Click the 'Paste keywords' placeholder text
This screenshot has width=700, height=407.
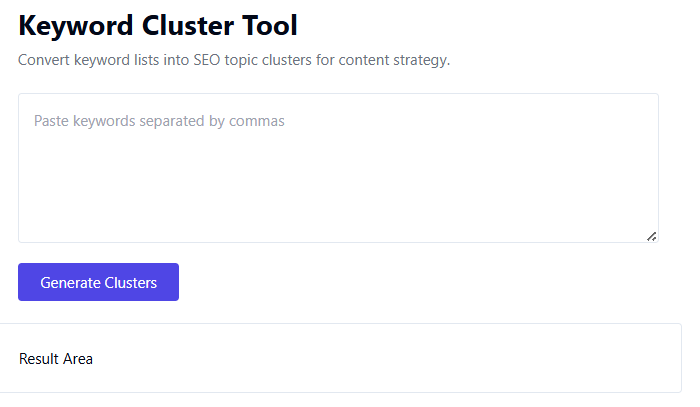[159, 121]
